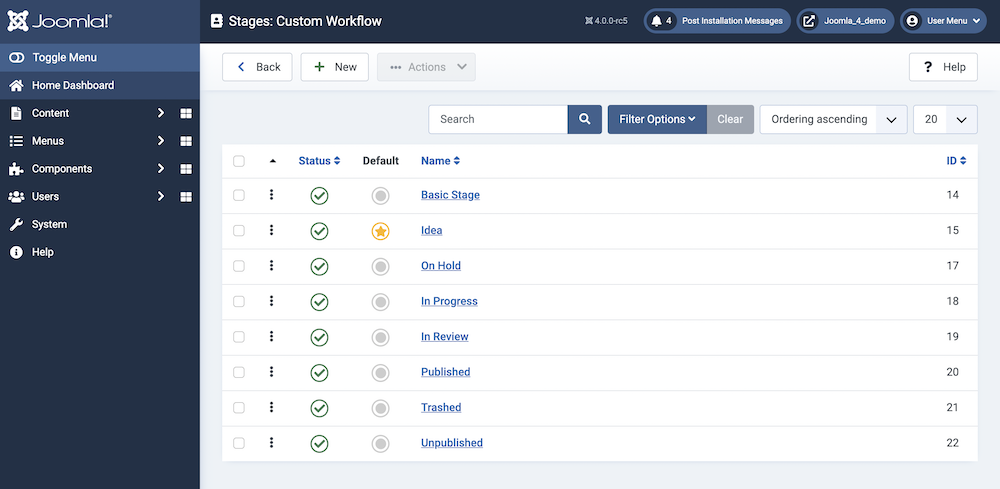Click the Users dashboard grid icon

click(x=186, y=197)
